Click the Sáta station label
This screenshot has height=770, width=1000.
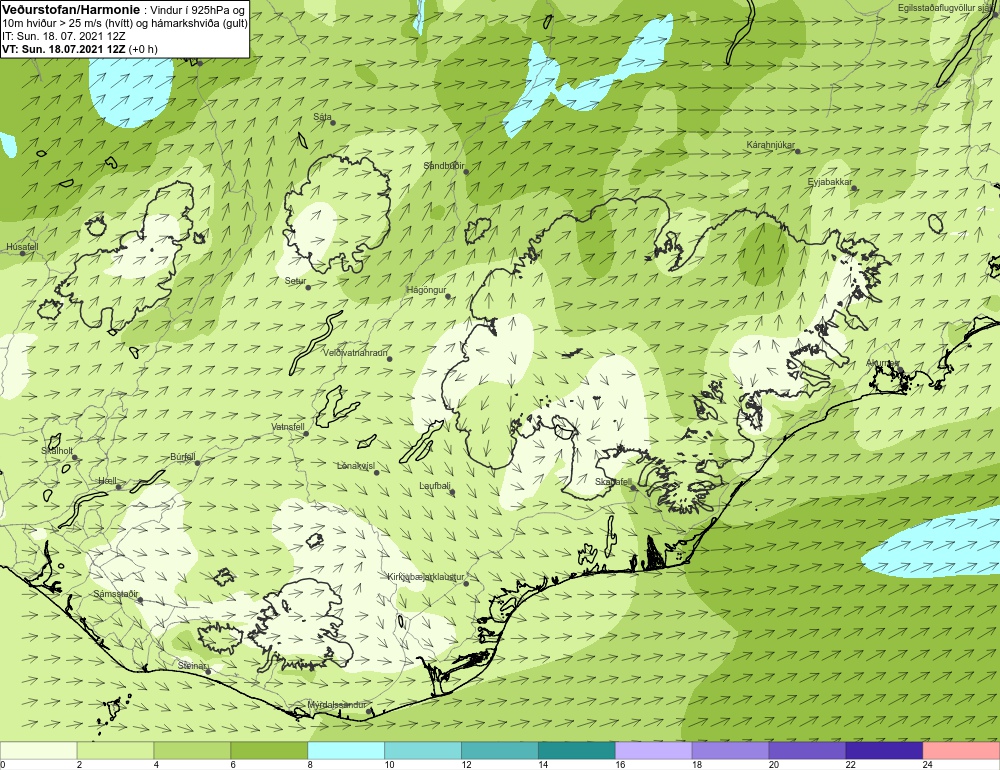(x=322, y=117)
